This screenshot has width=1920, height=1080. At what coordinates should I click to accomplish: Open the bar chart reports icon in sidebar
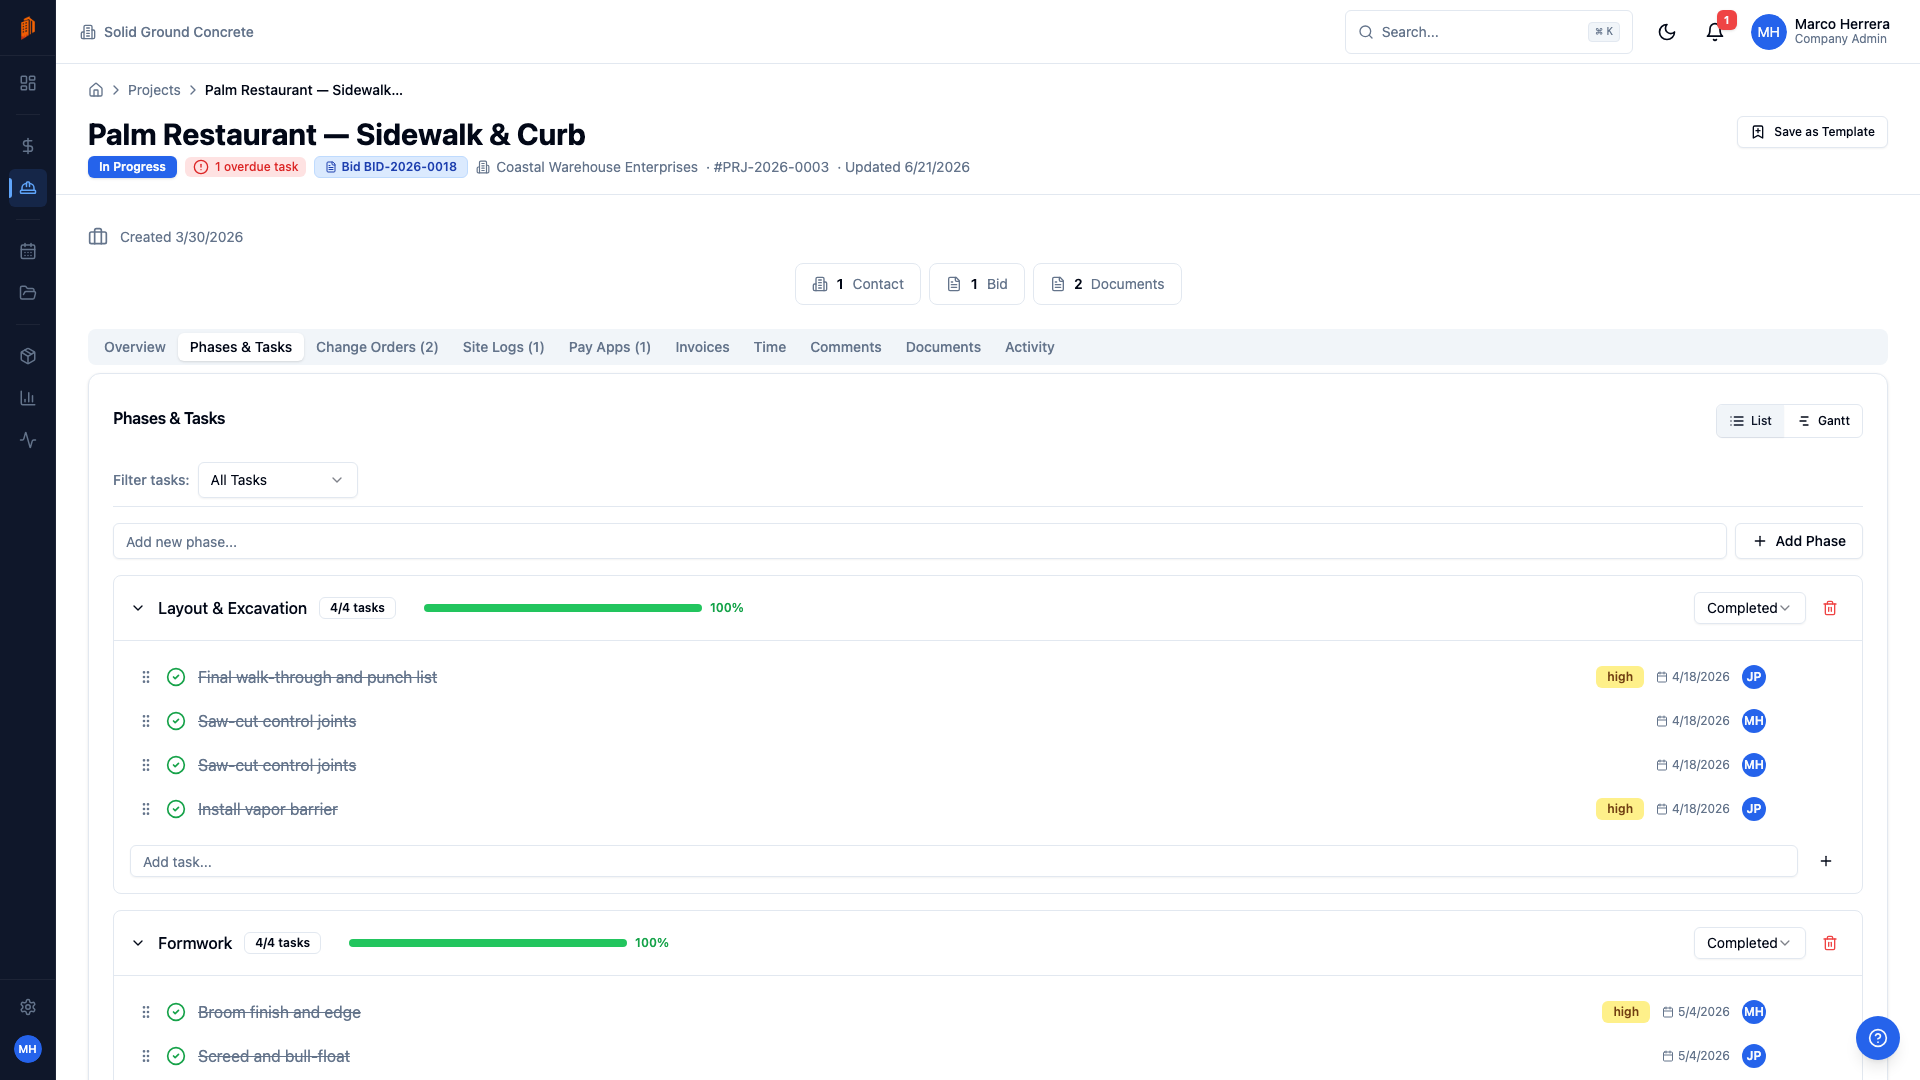point(28,398)
